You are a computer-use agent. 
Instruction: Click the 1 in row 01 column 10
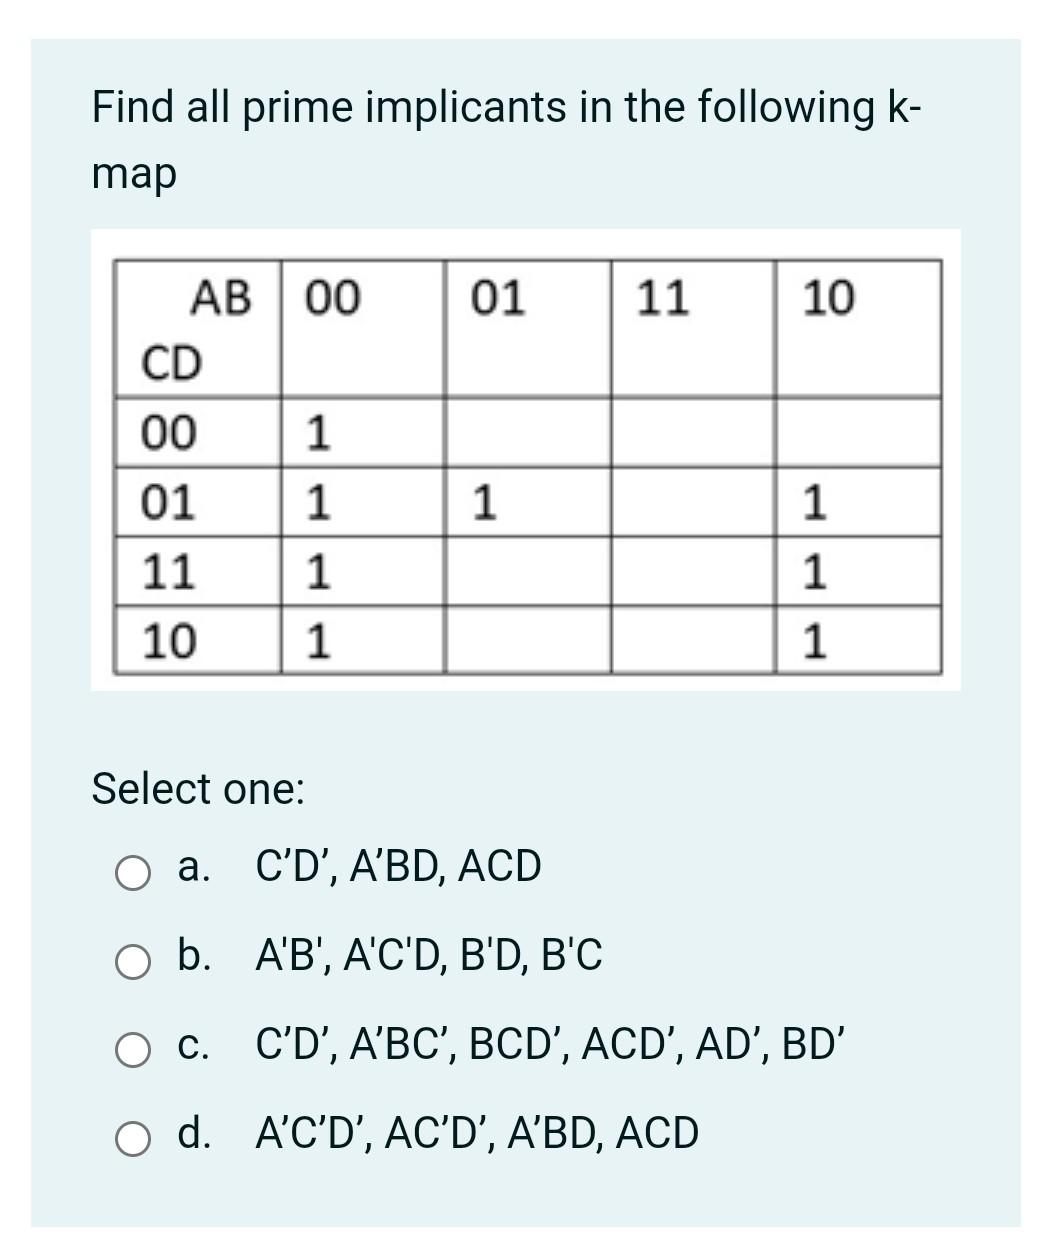point(815,502)
